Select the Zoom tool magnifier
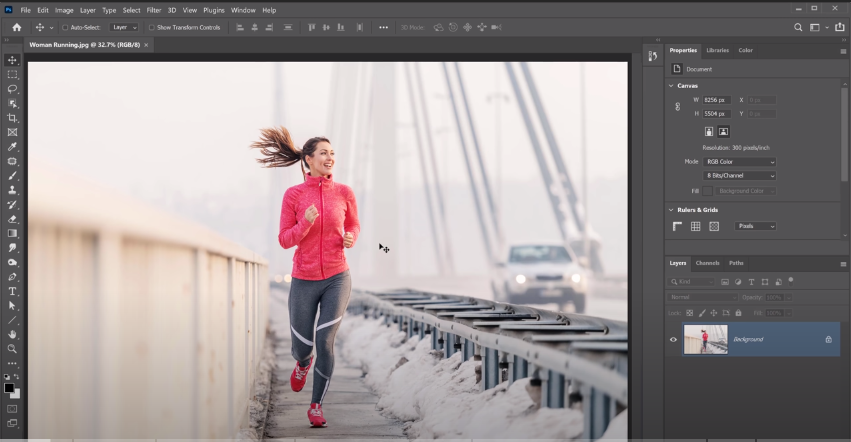 pyautogui.click(x=12, y=349)
